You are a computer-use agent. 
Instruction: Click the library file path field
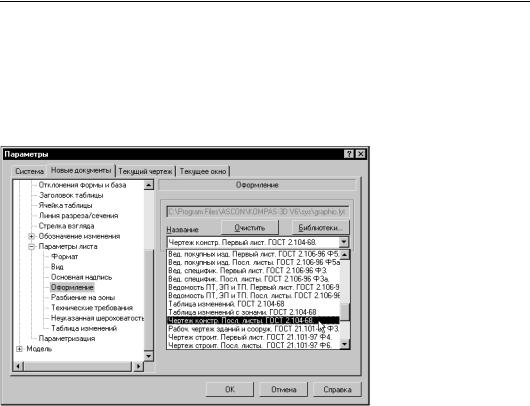(258, 212)
